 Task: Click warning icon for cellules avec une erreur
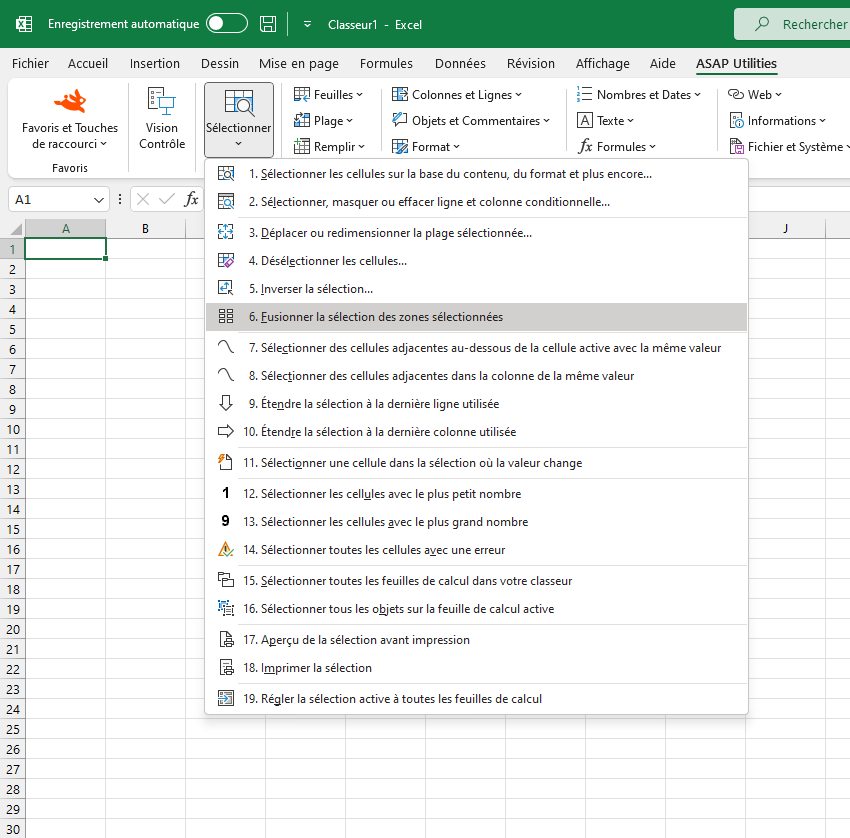click(x=226, y=549)
